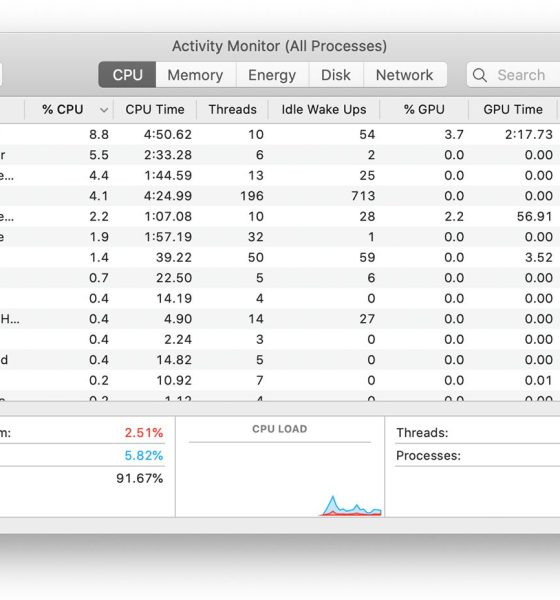This screenshot has height=600, width=560.
Task: Switch to the Memory tab
Action: [196, 75]
